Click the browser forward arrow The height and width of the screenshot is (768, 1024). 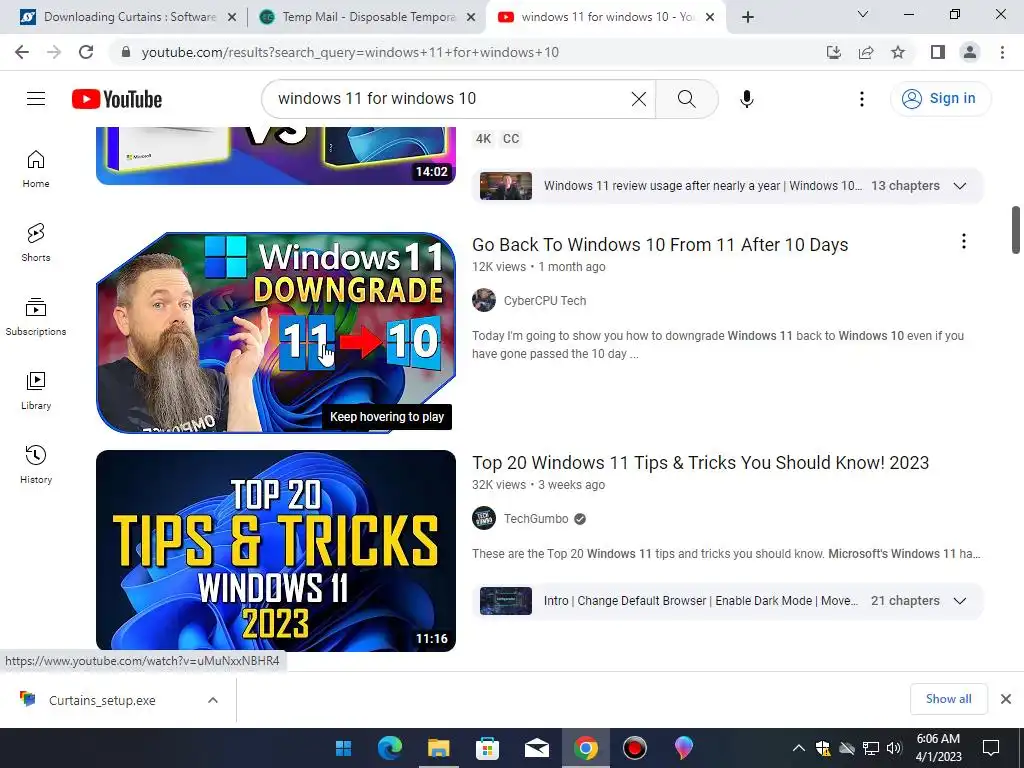pos(54,52)
